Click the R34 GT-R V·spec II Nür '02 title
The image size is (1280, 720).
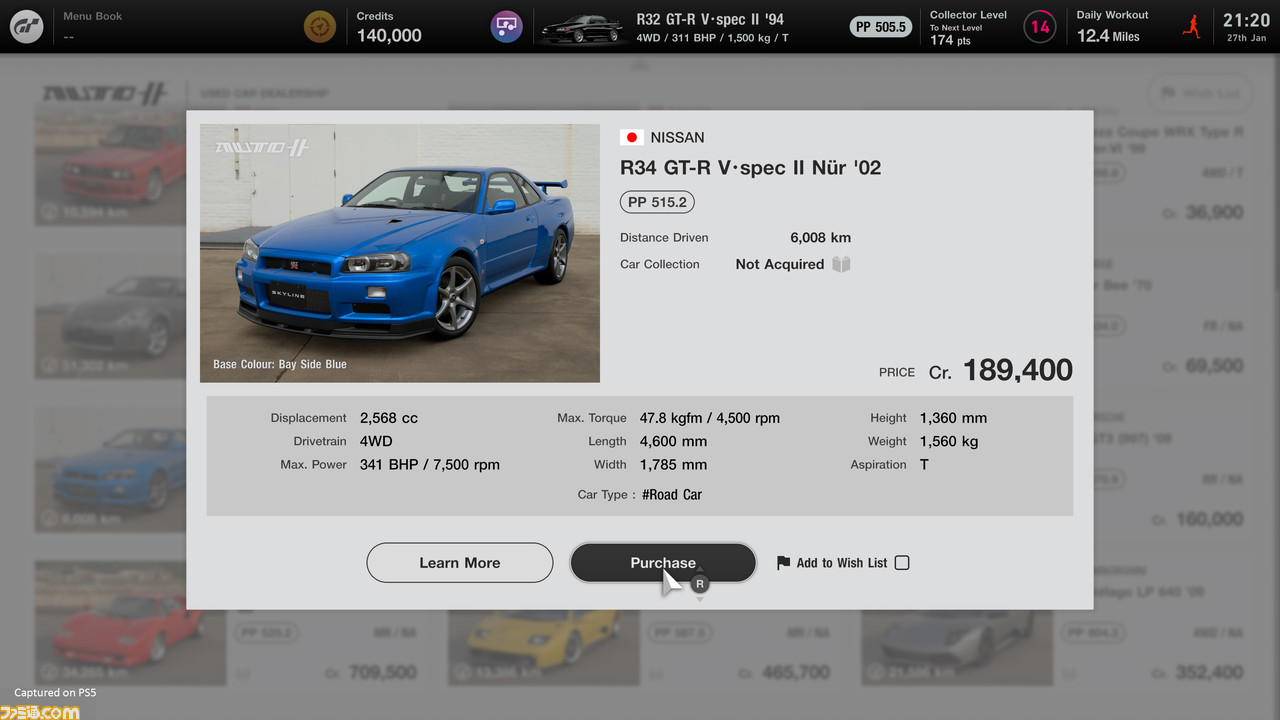[x=751, y=168]
